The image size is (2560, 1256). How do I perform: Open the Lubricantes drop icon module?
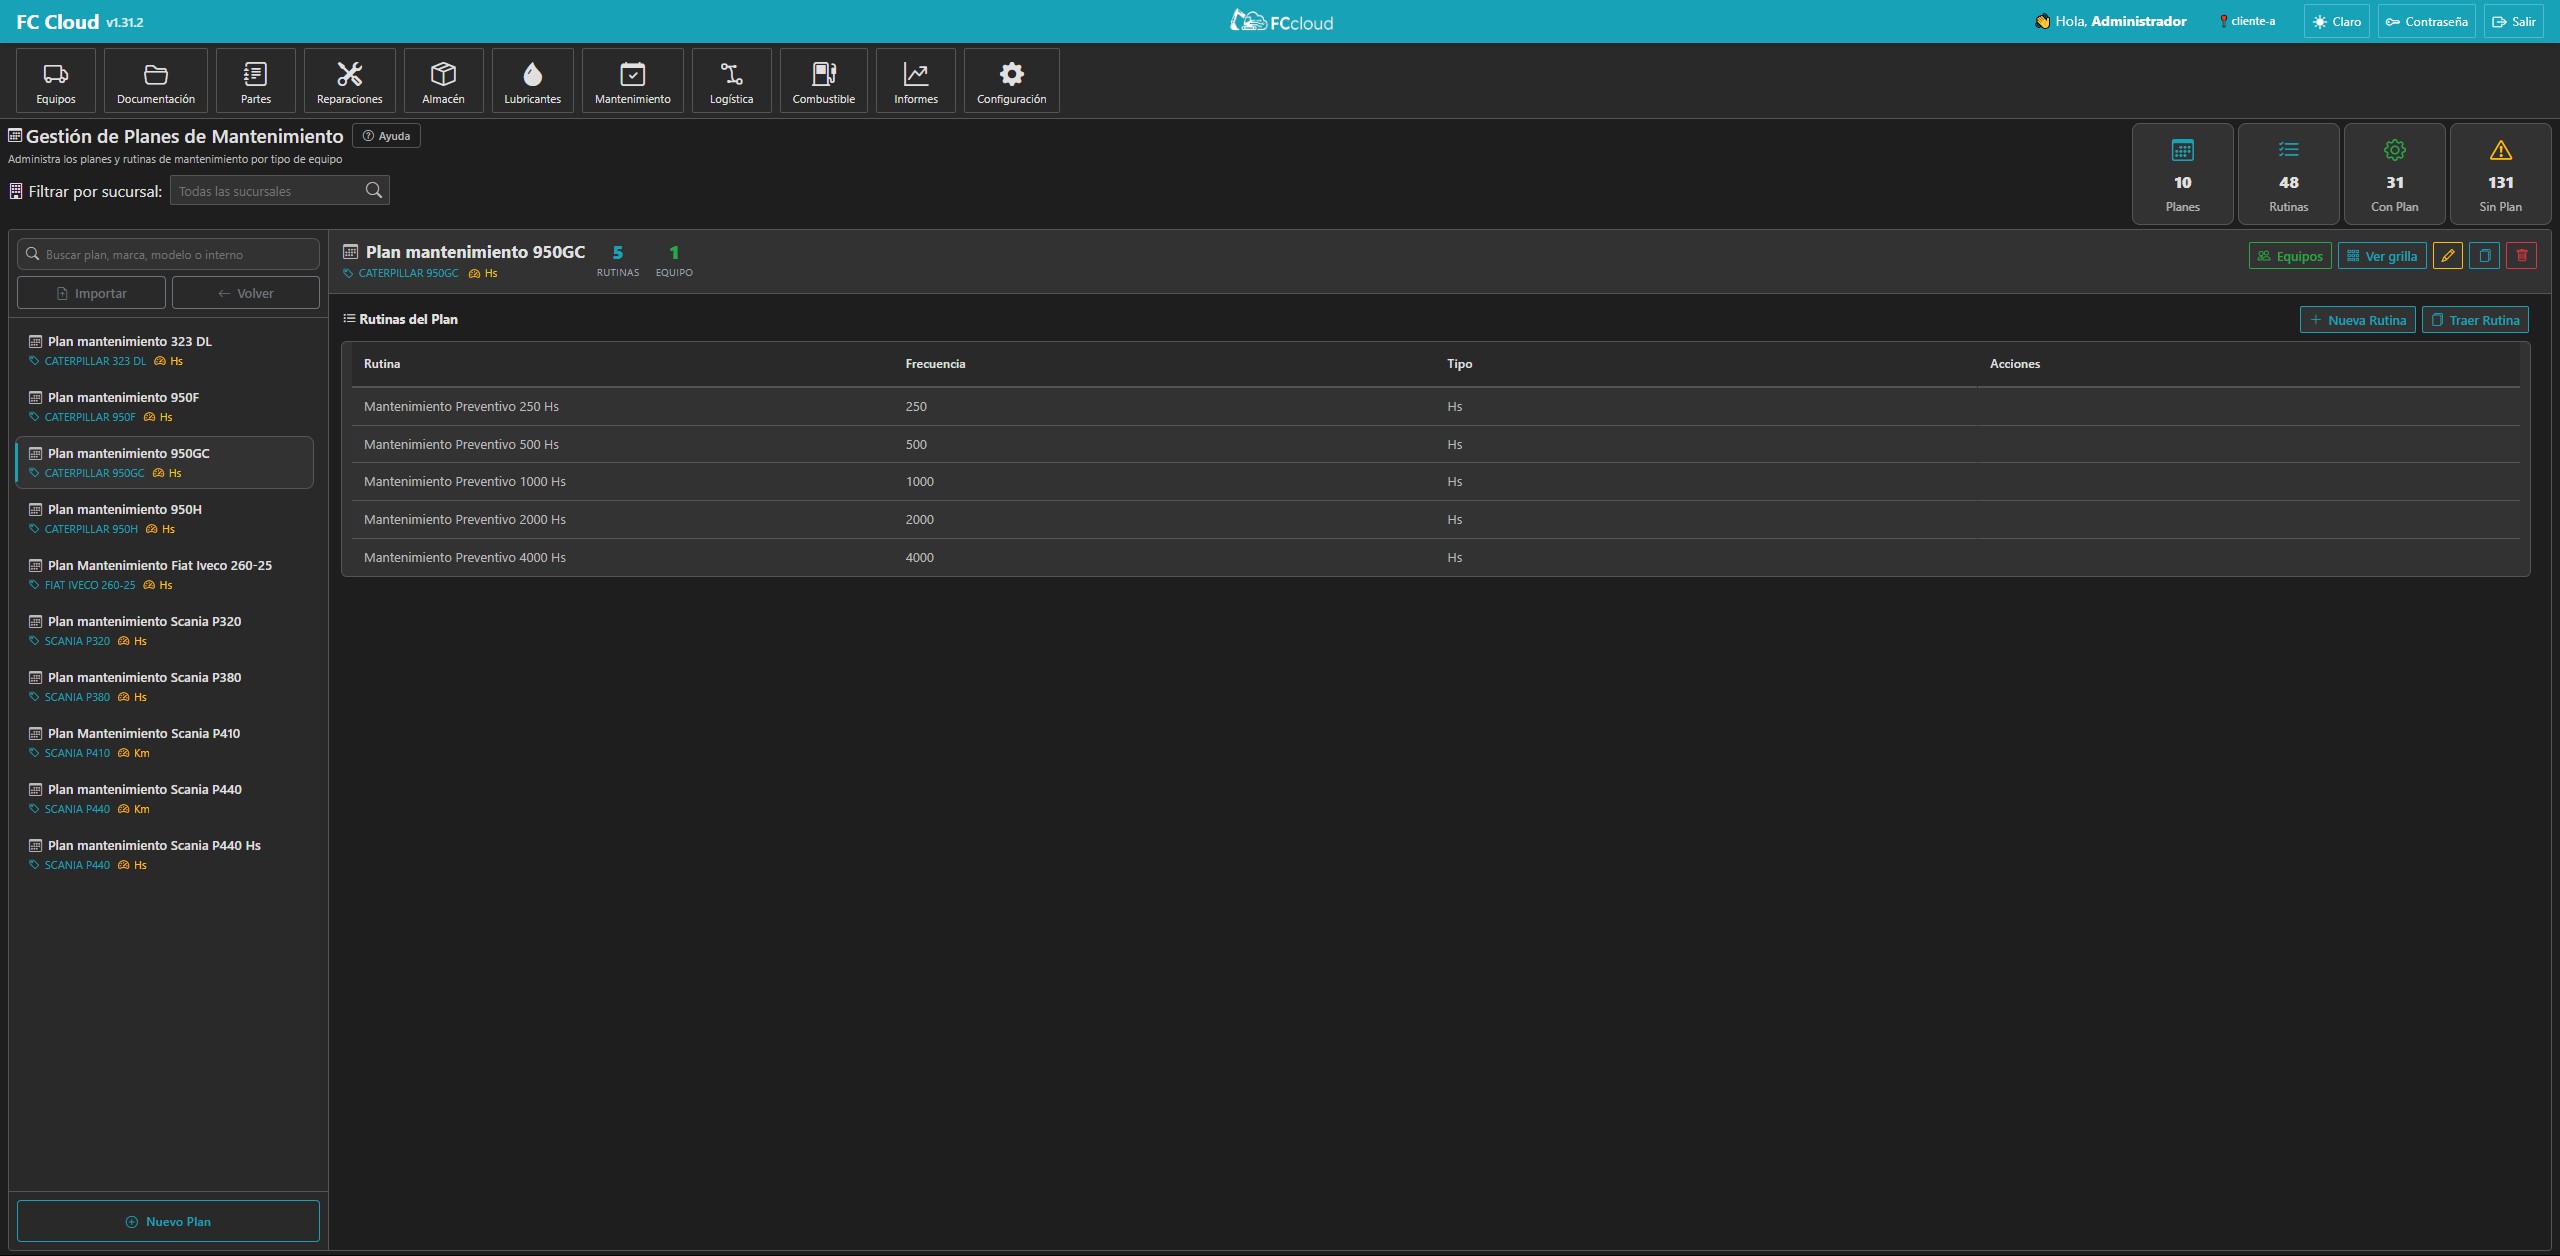532,81
